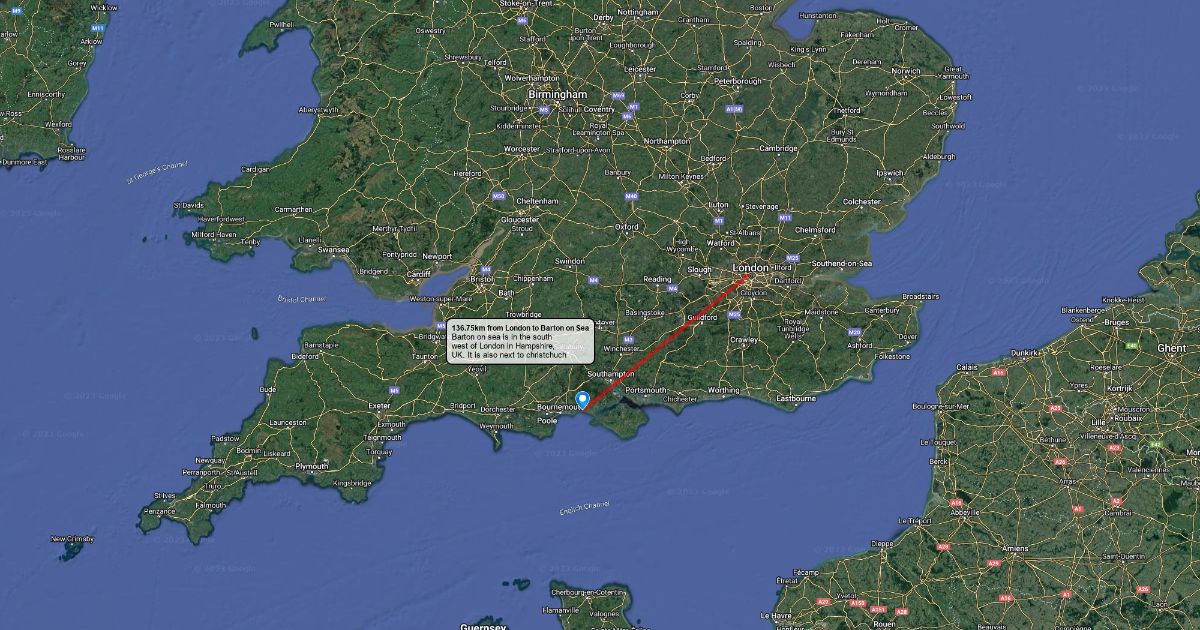This screenshot has height=630, width=1200.
Task: Click the English Channel water label
Action: tap(585, 508)
